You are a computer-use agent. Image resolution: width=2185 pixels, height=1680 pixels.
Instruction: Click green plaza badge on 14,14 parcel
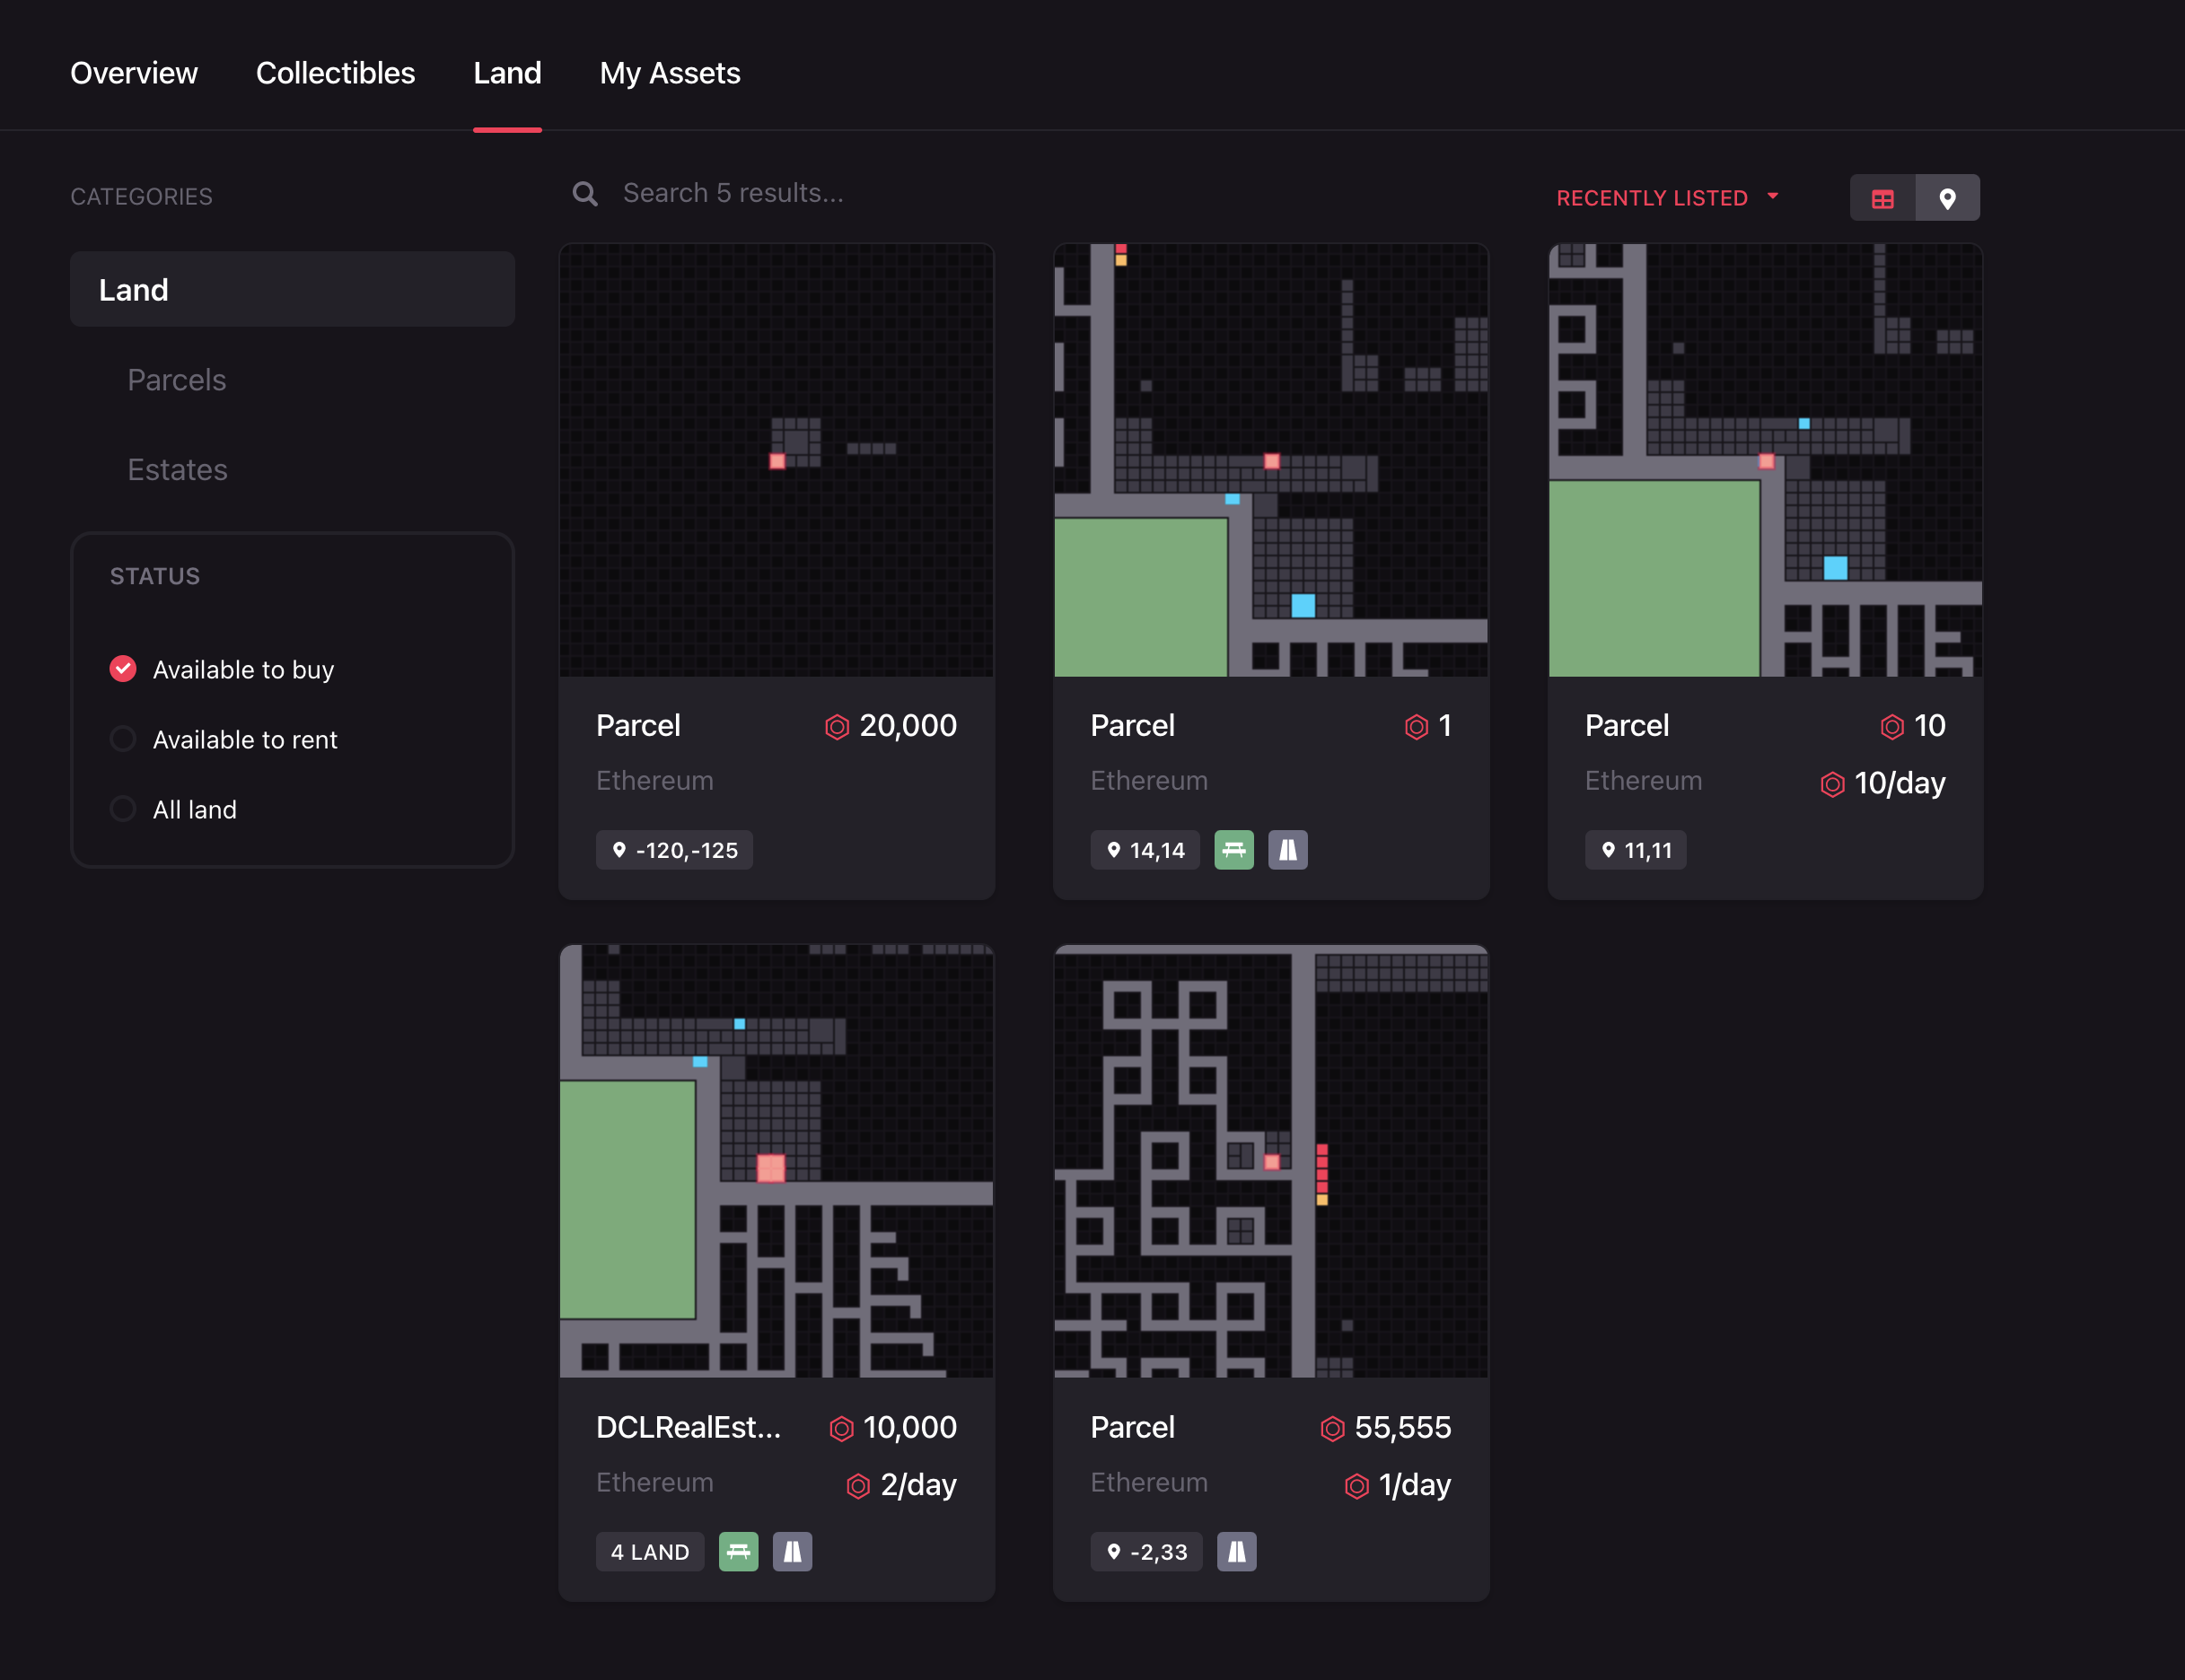(x=1233, y=850)
